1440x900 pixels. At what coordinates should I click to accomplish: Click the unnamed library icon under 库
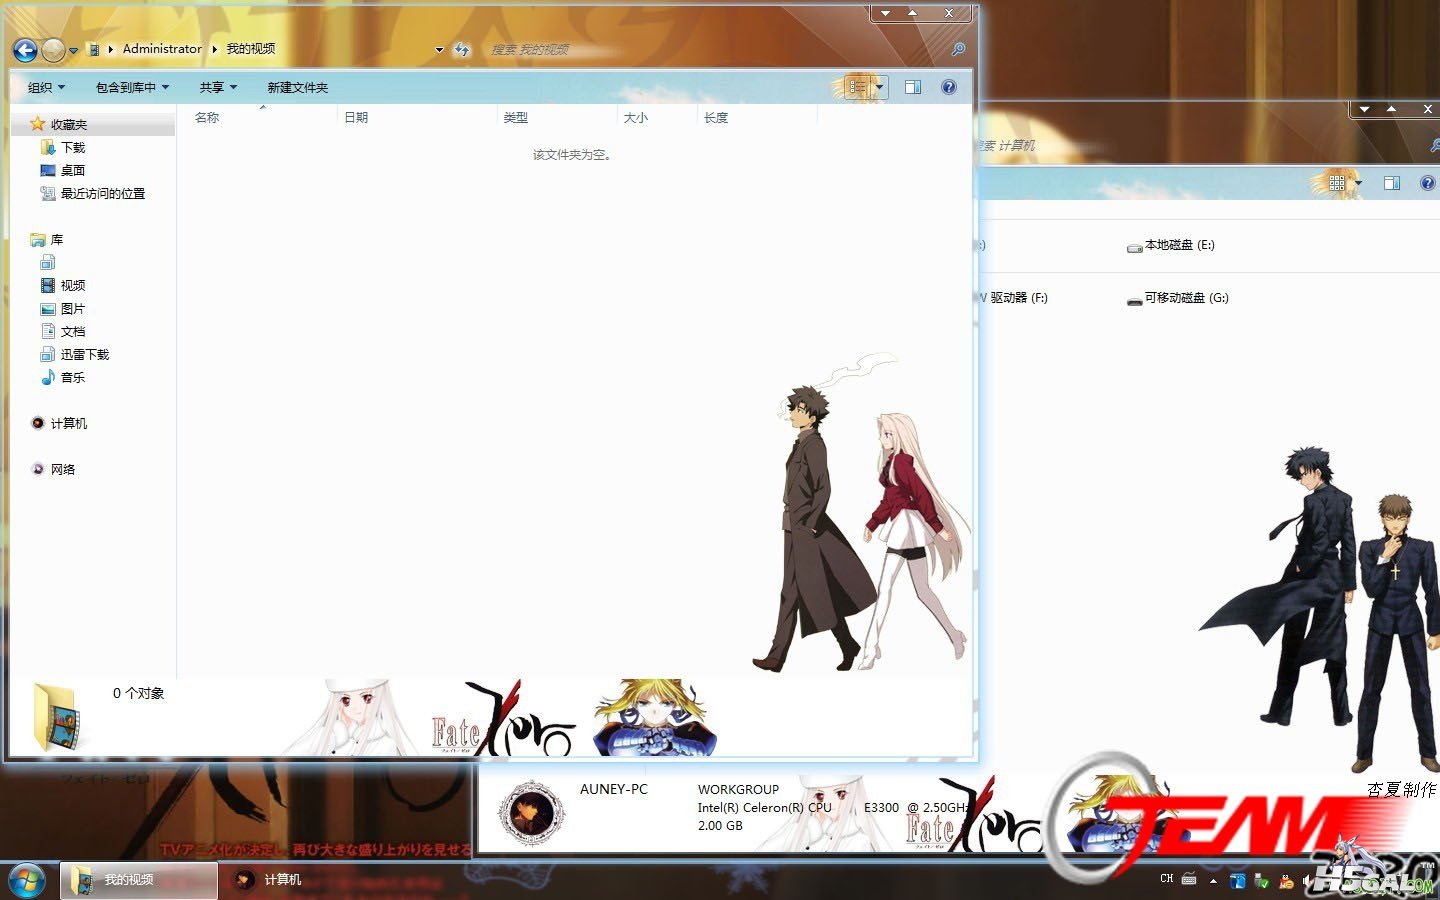[x=48, y=262]
